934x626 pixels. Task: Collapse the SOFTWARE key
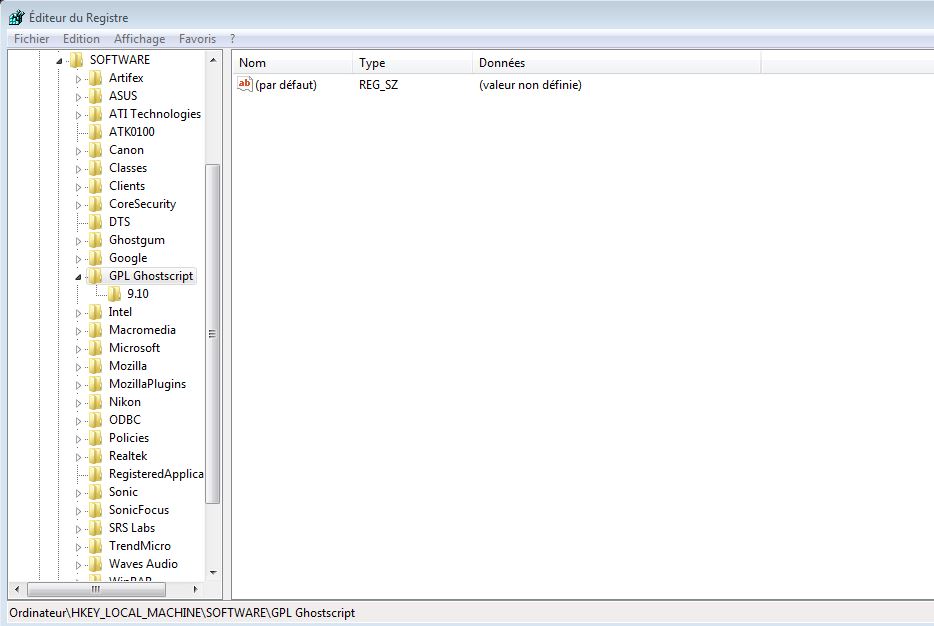(59, 61)
